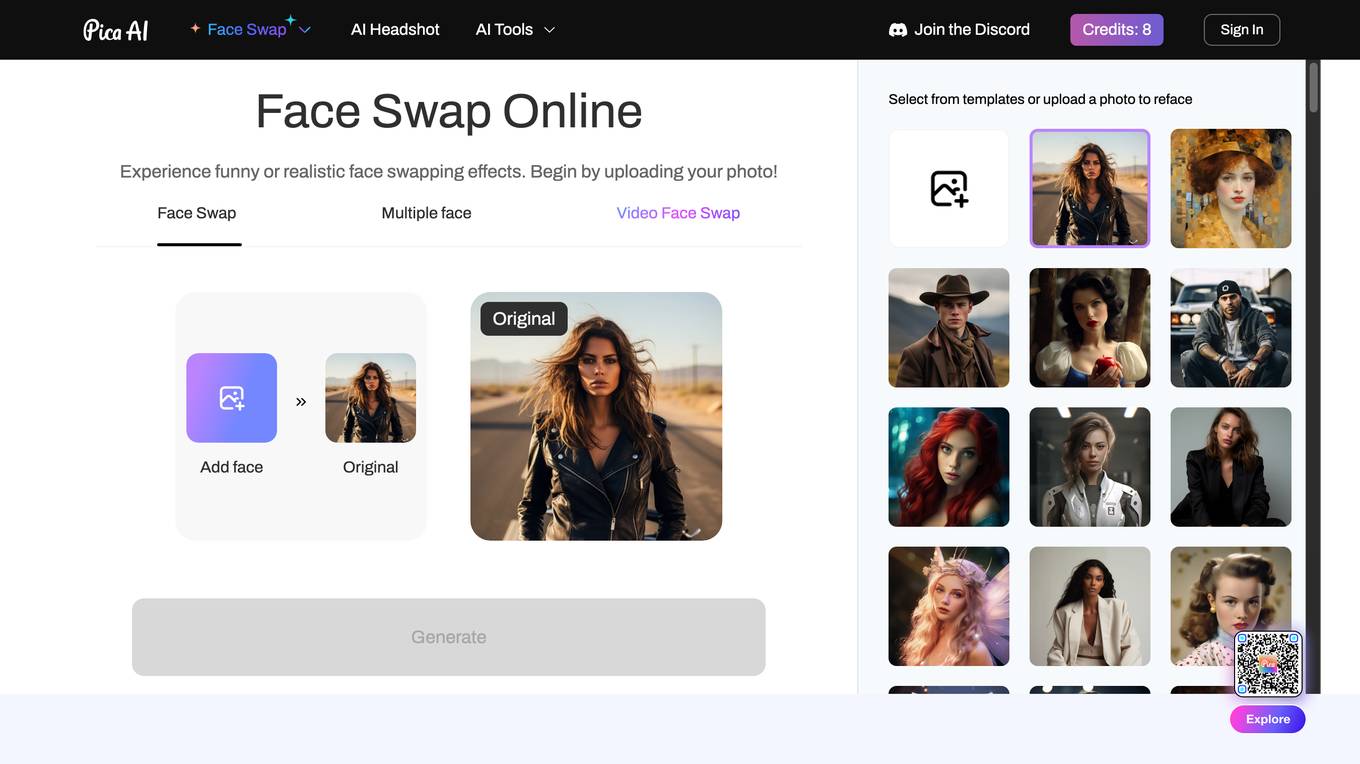Select the woman in black blazer template
The width and height of the screenshot is (1360, 764).
click(x=1231, y=467)
